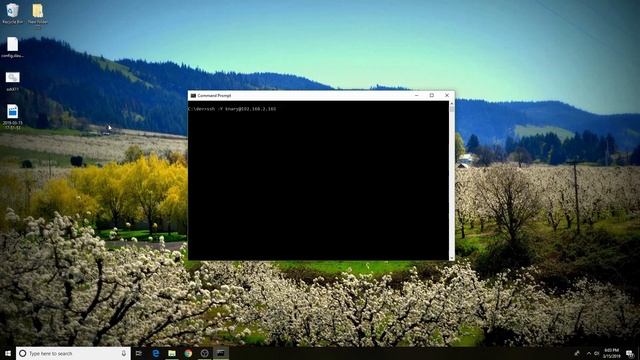The width and height of the screenshot is (640, 360).
Task: Click the Type here to search box
Action: 73,353
